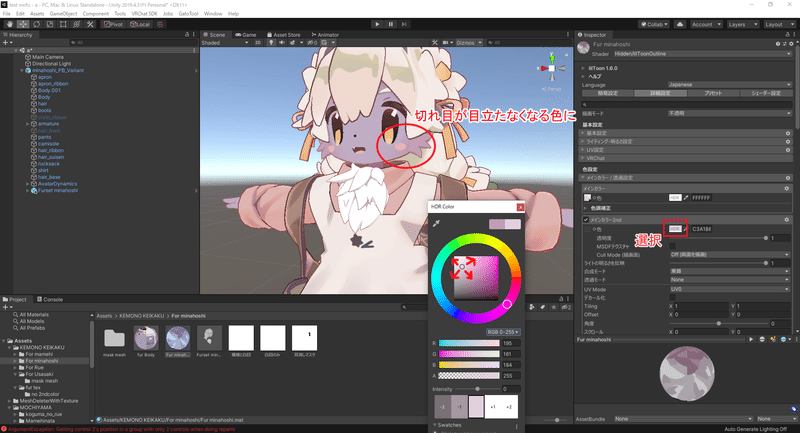Toggle the MSDFテクスチャ checkbox
This screenshot has height=433, width=800.
[672, 246]
